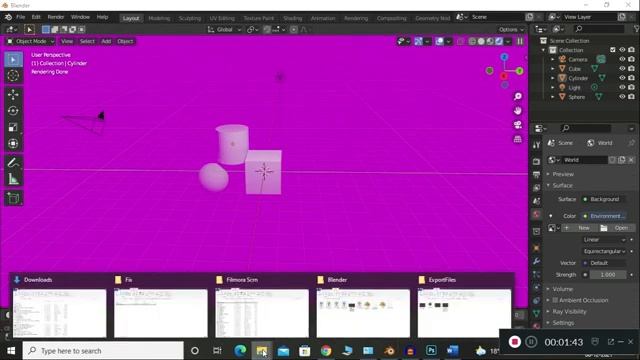Open Global transform orientation dropdown
Screen dimensions: 640x360
pyautogui.click(x=224, y=29)
